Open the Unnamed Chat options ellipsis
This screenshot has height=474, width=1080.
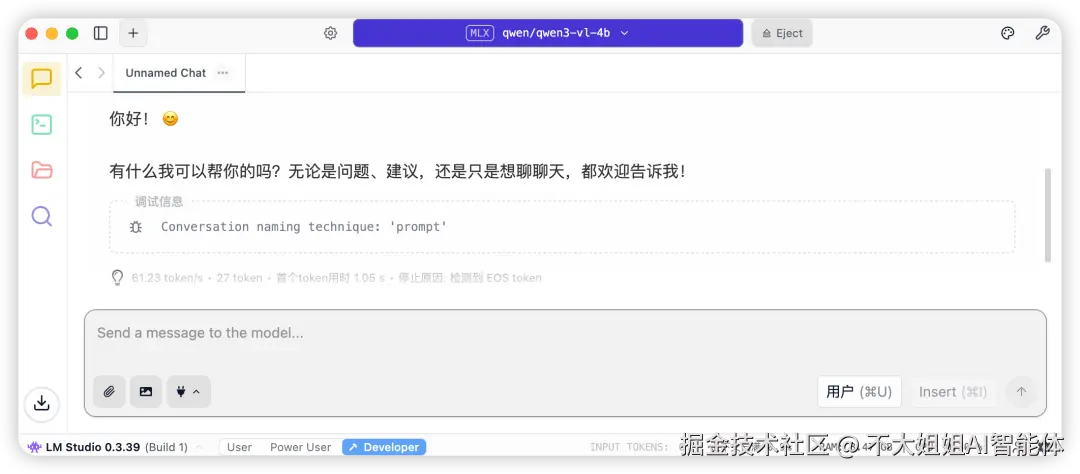click(222, 72)
